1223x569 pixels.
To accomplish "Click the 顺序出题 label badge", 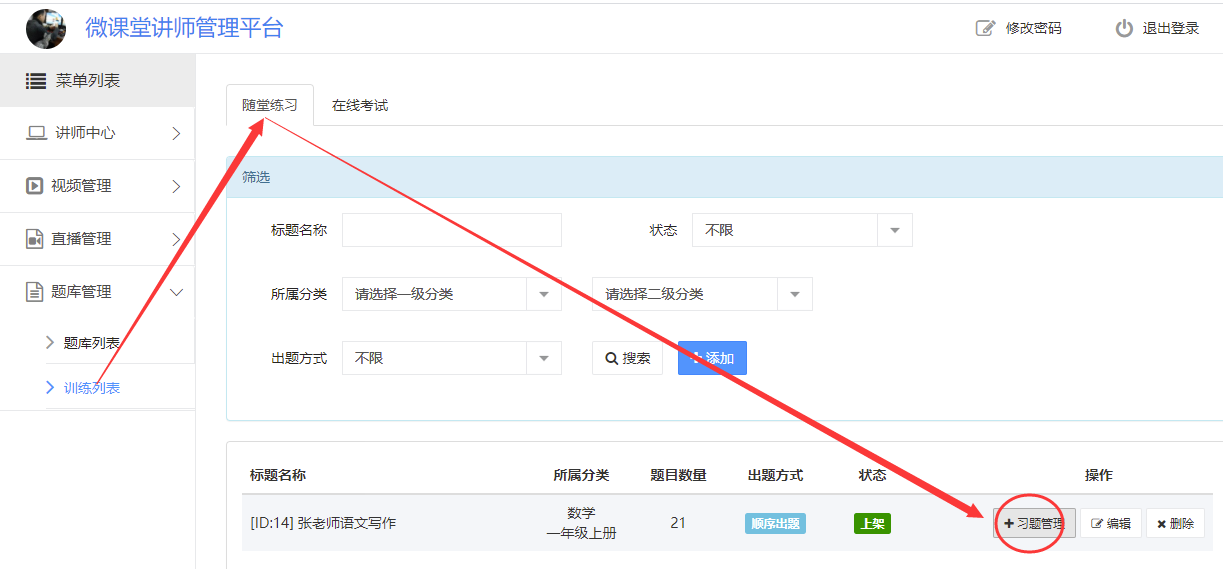I will tap(775, 523).
